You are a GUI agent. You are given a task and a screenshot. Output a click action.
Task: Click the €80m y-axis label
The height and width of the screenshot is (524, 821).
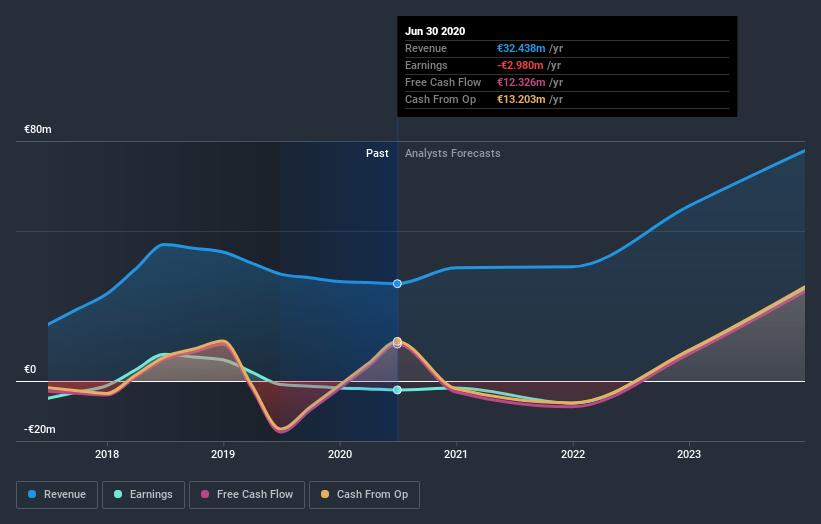tap(38, 129)
